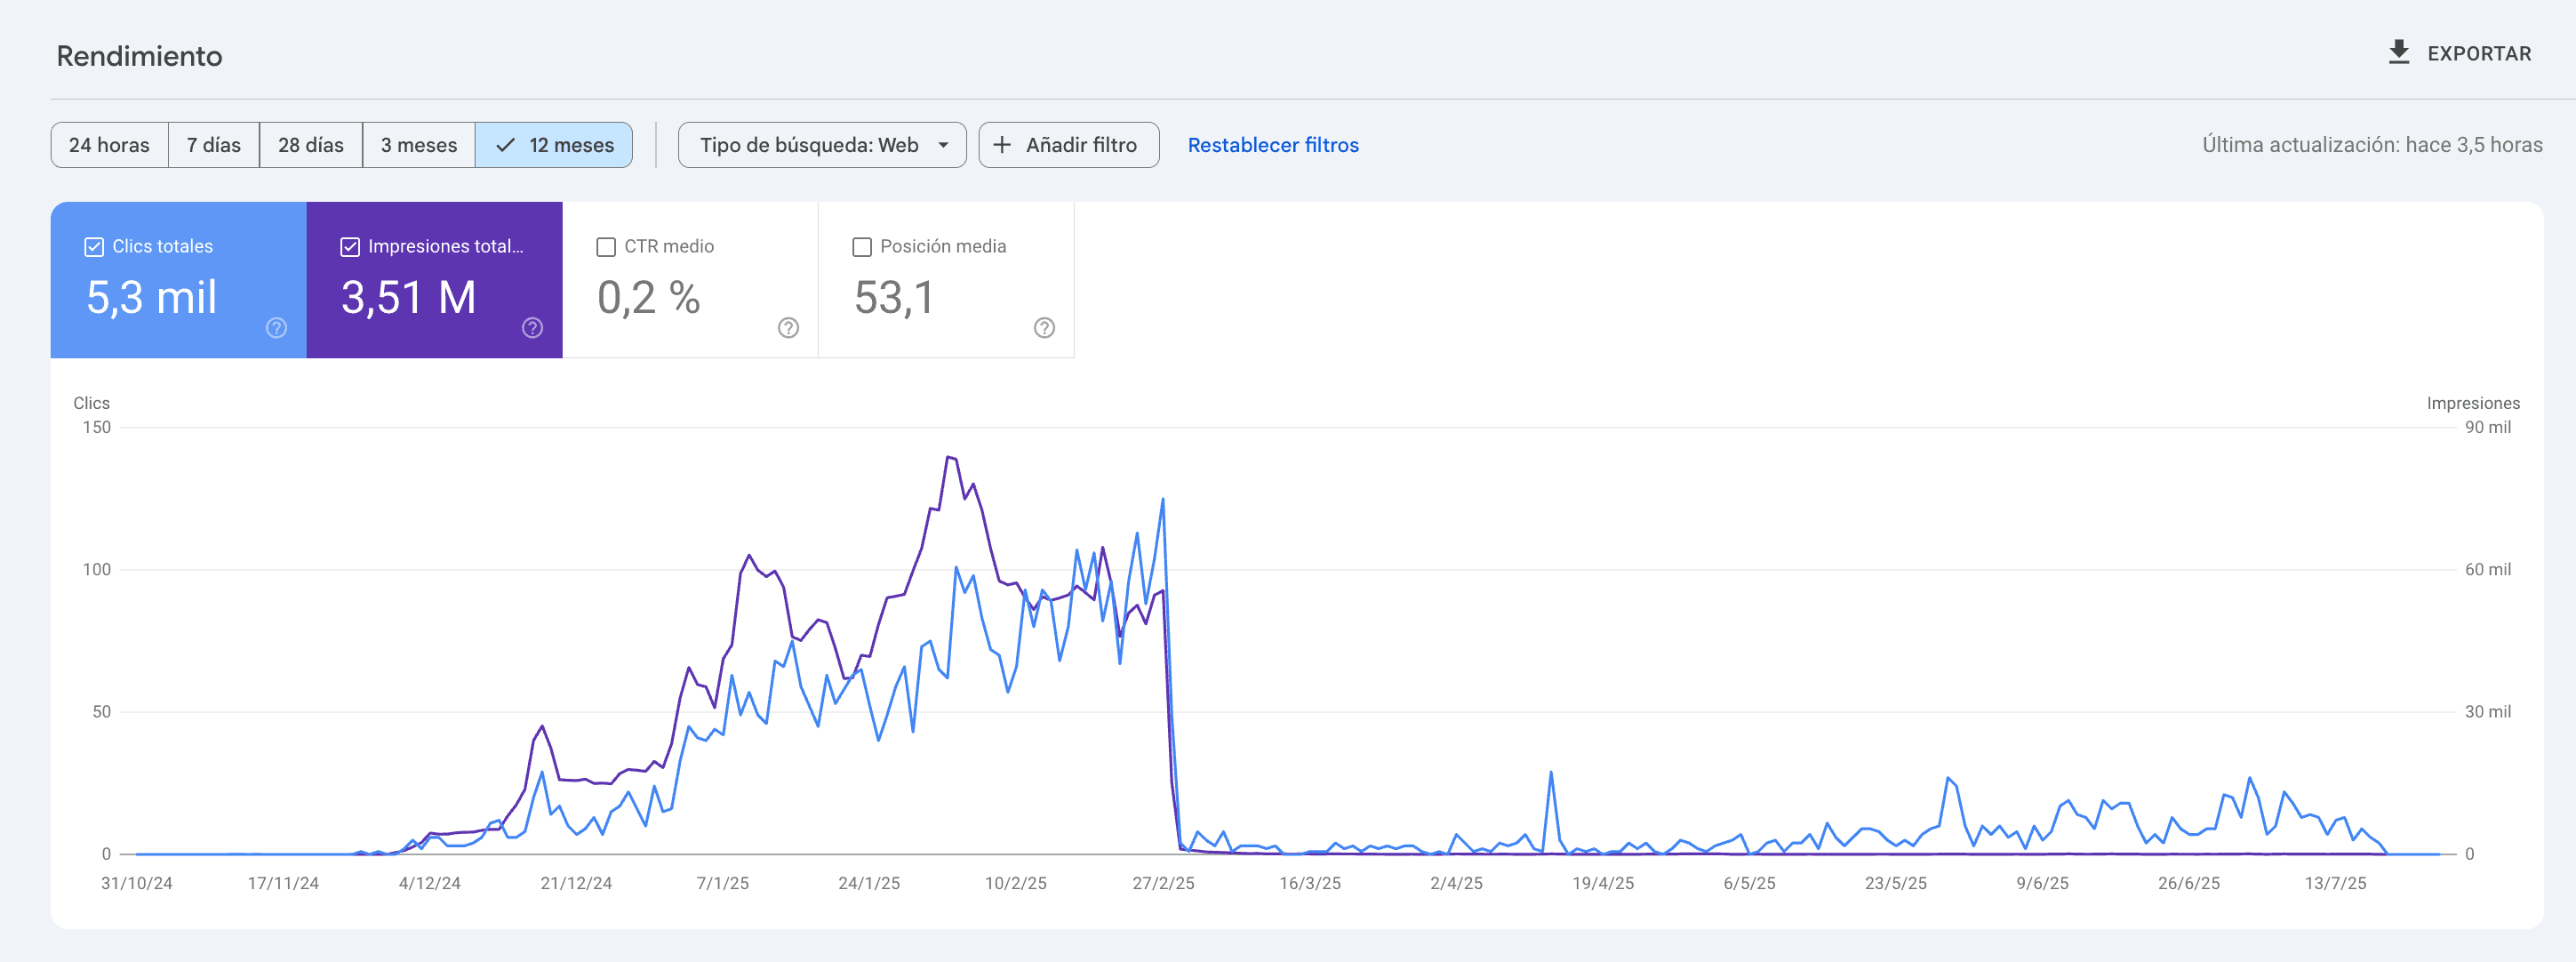
Task: Select the blue Clics totales metric card
Action: 177,280
